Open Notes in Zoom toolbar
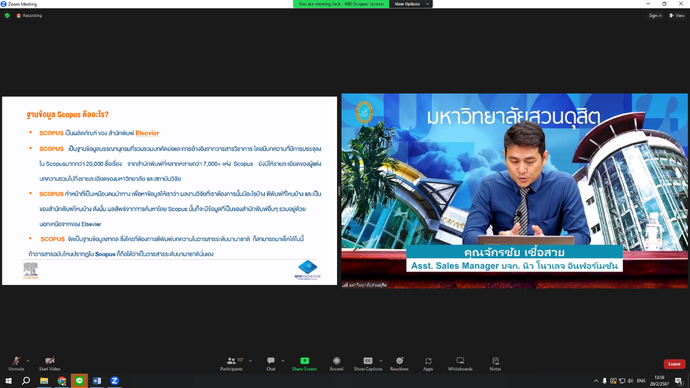The height and width of the screenshot is (388, 690). [495, 363]
